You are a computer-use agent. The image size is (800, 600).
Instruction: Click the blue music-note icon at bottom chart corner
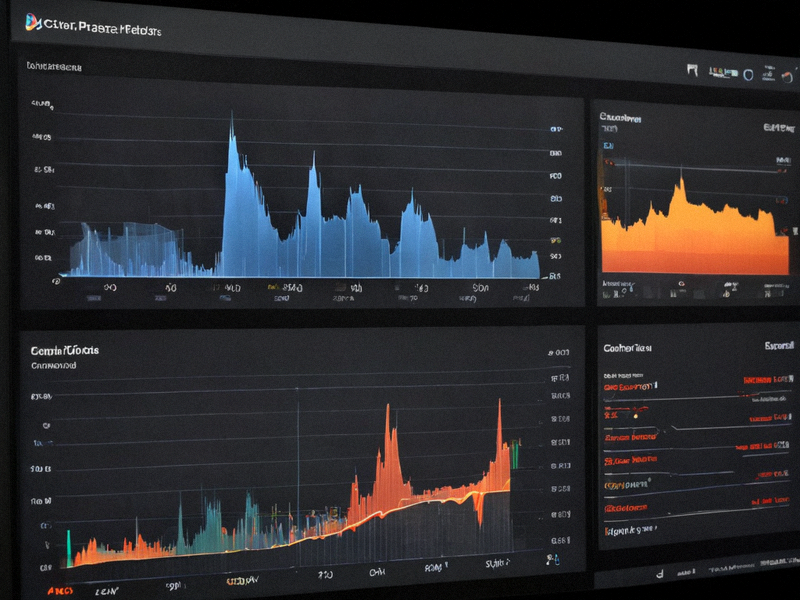553,560
